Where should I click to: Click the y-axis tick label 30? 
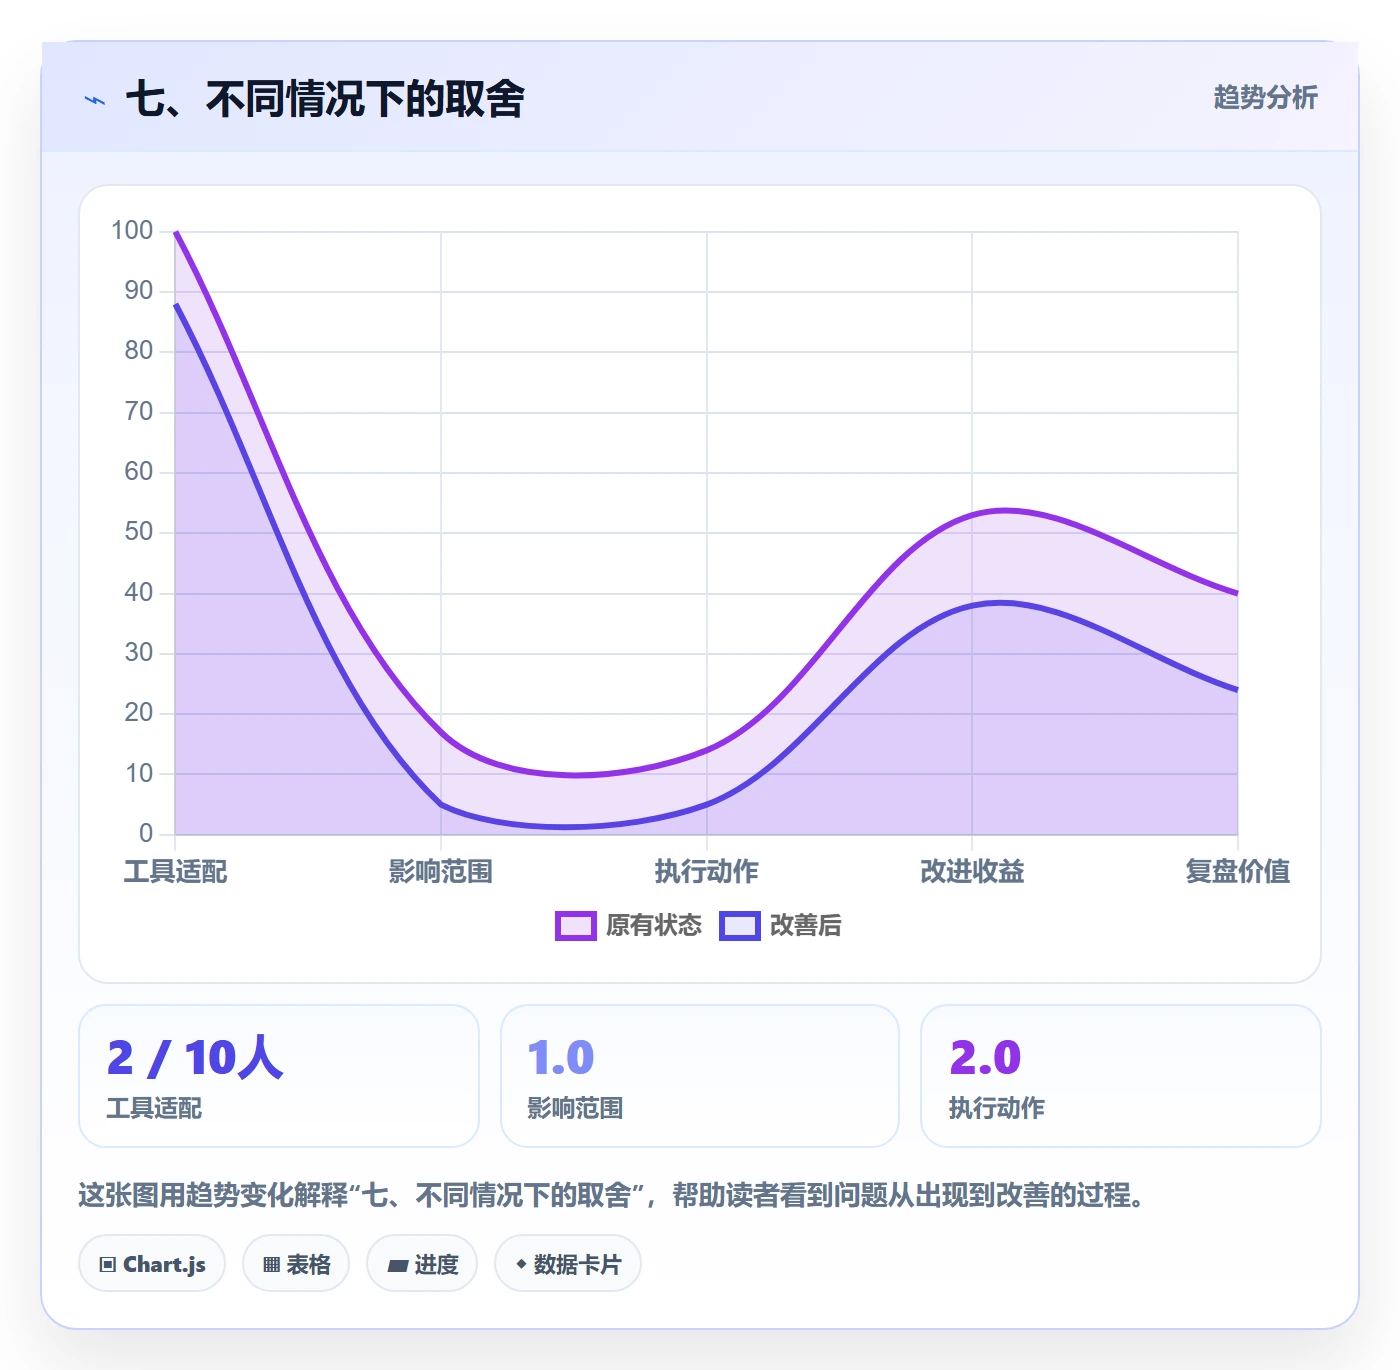coord(139,653)
